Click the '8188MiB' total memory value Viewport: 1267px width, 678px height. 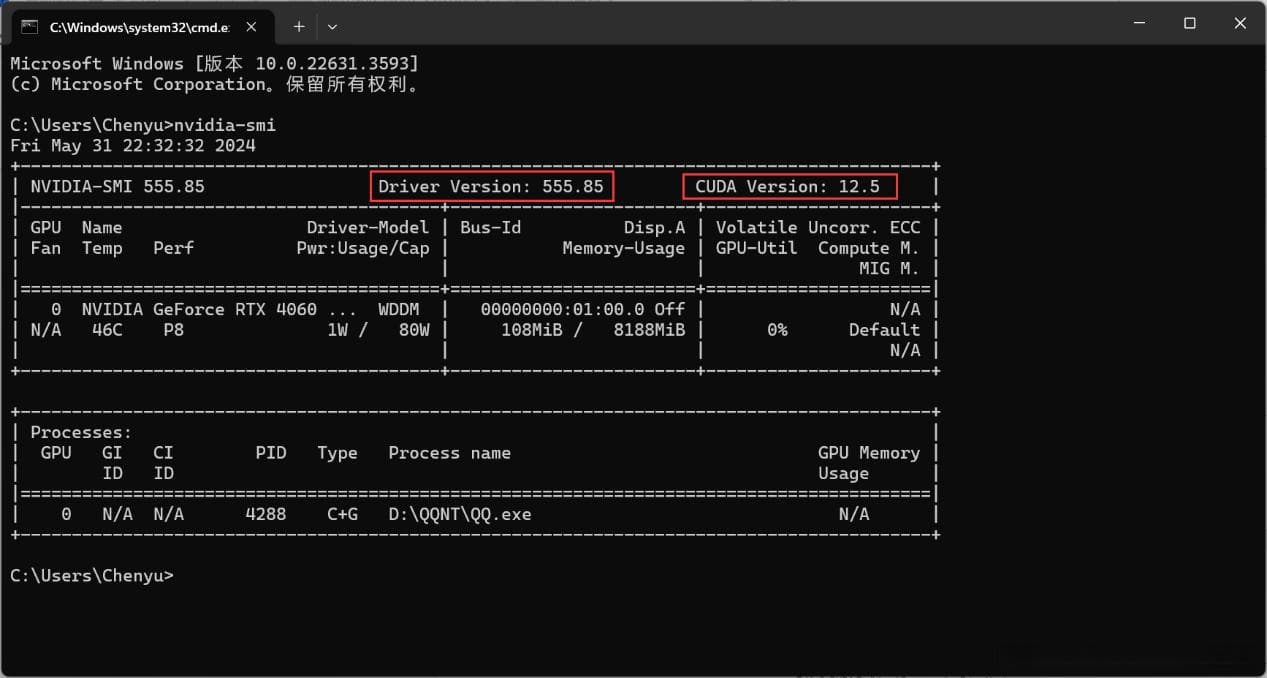coord(649,330)
